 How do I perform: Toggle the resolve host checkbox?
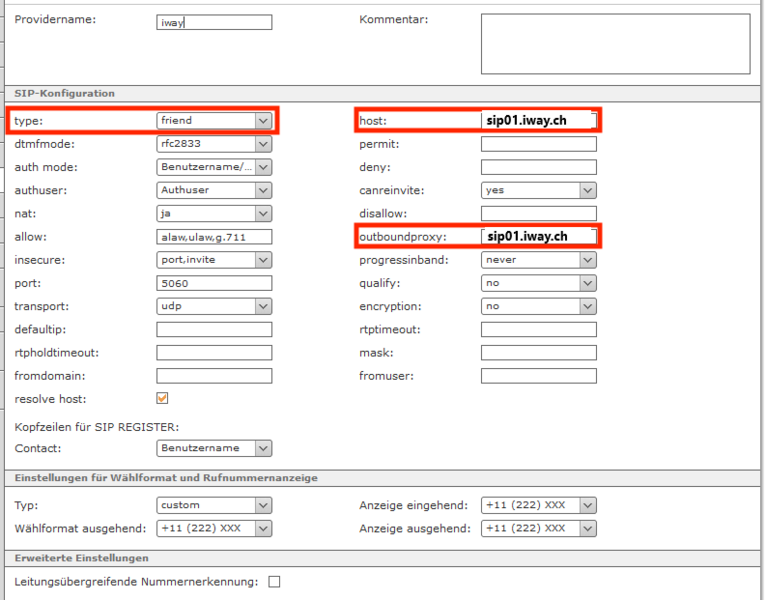pos(162,398)
